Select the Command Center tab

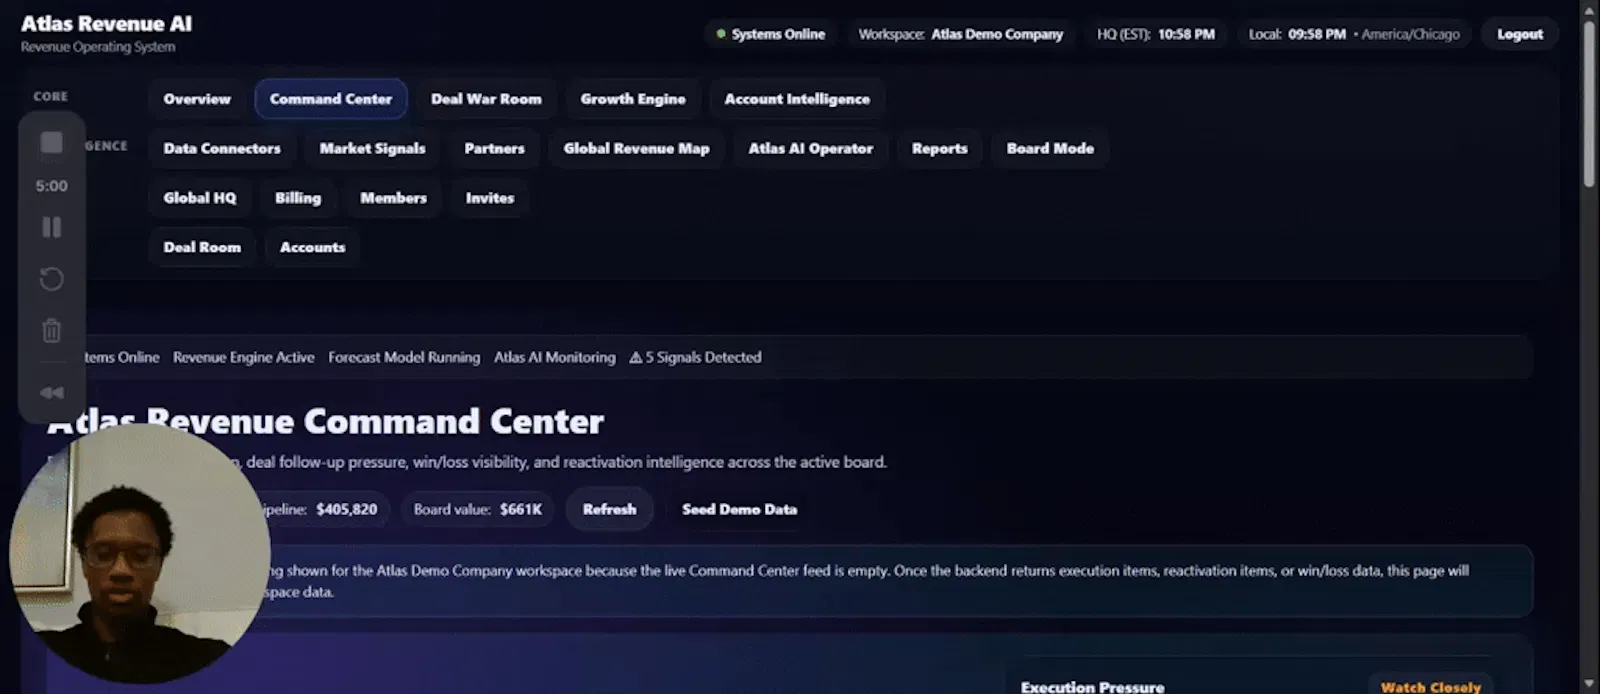coord(331,99)
